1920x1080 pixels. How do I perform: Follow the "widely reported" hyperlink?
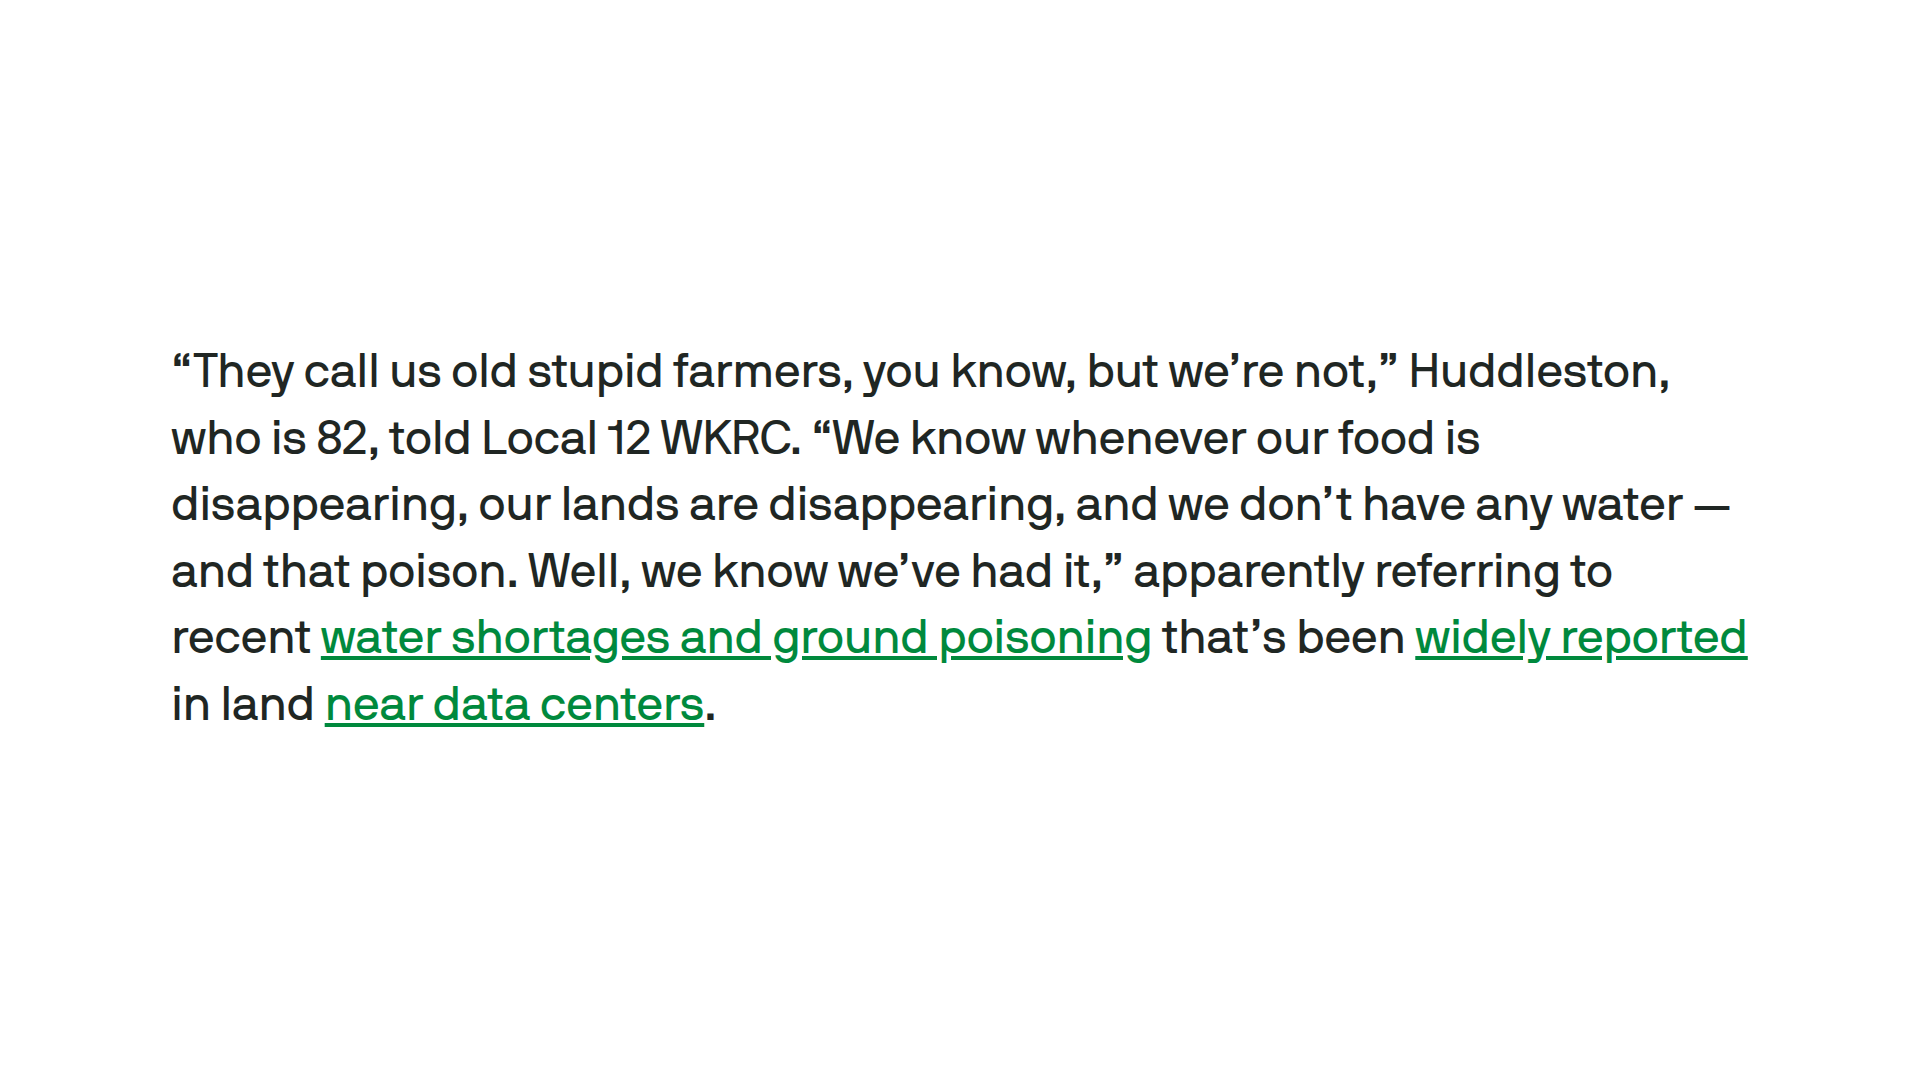(x=1580, y=638)
